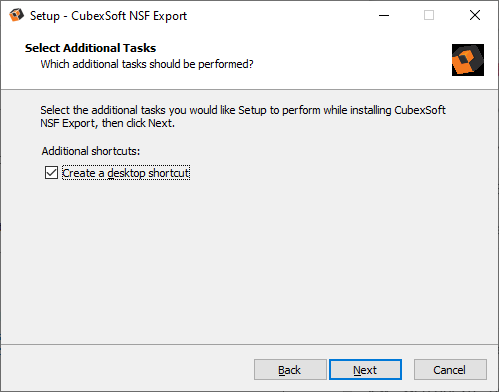Go to the previous step with Back
The width and height of the screenshot is (499, 392).
pyautogui.click(x=290, y=370)
